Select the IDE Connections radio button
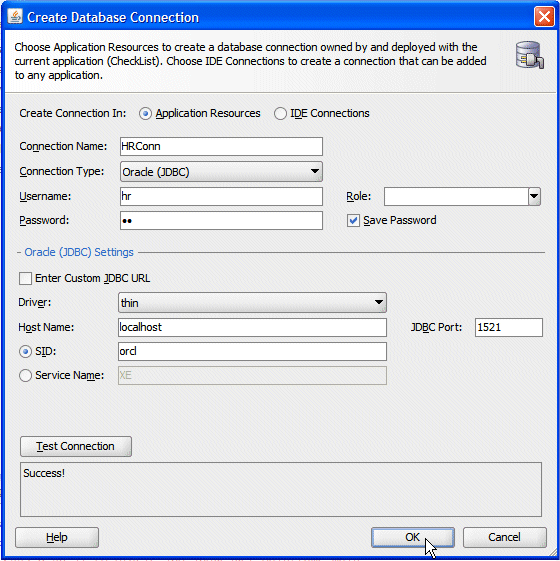 [280, 114]
